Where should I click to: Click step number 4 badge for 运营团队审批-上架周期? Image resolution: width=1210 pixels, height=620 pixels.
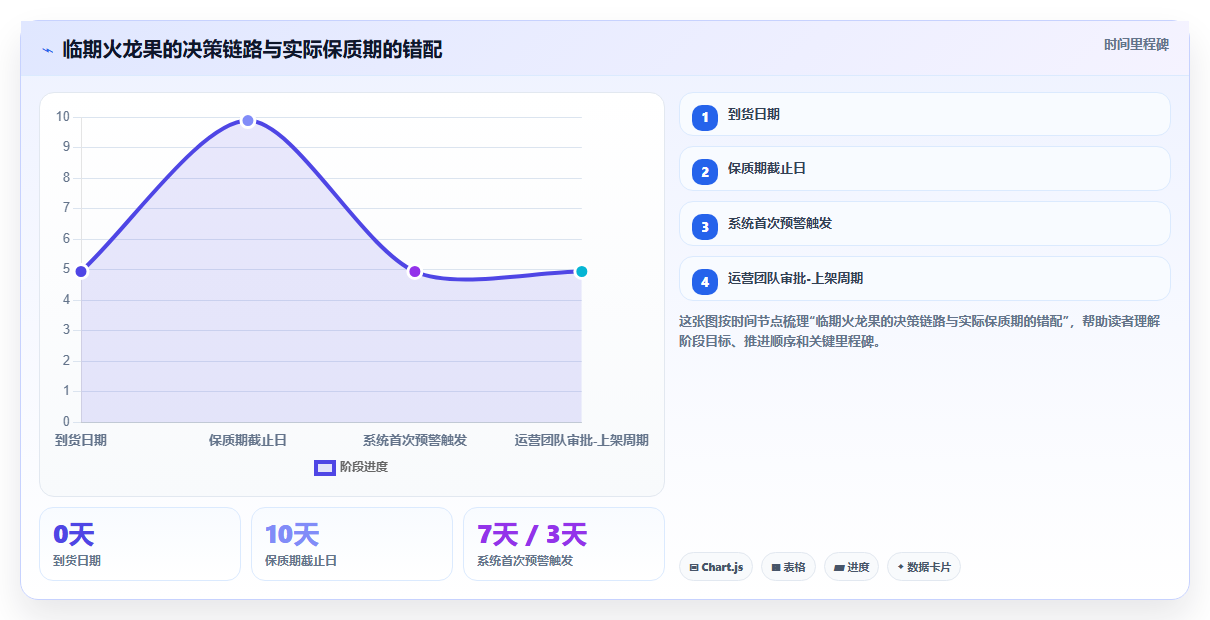coord(705,282)
